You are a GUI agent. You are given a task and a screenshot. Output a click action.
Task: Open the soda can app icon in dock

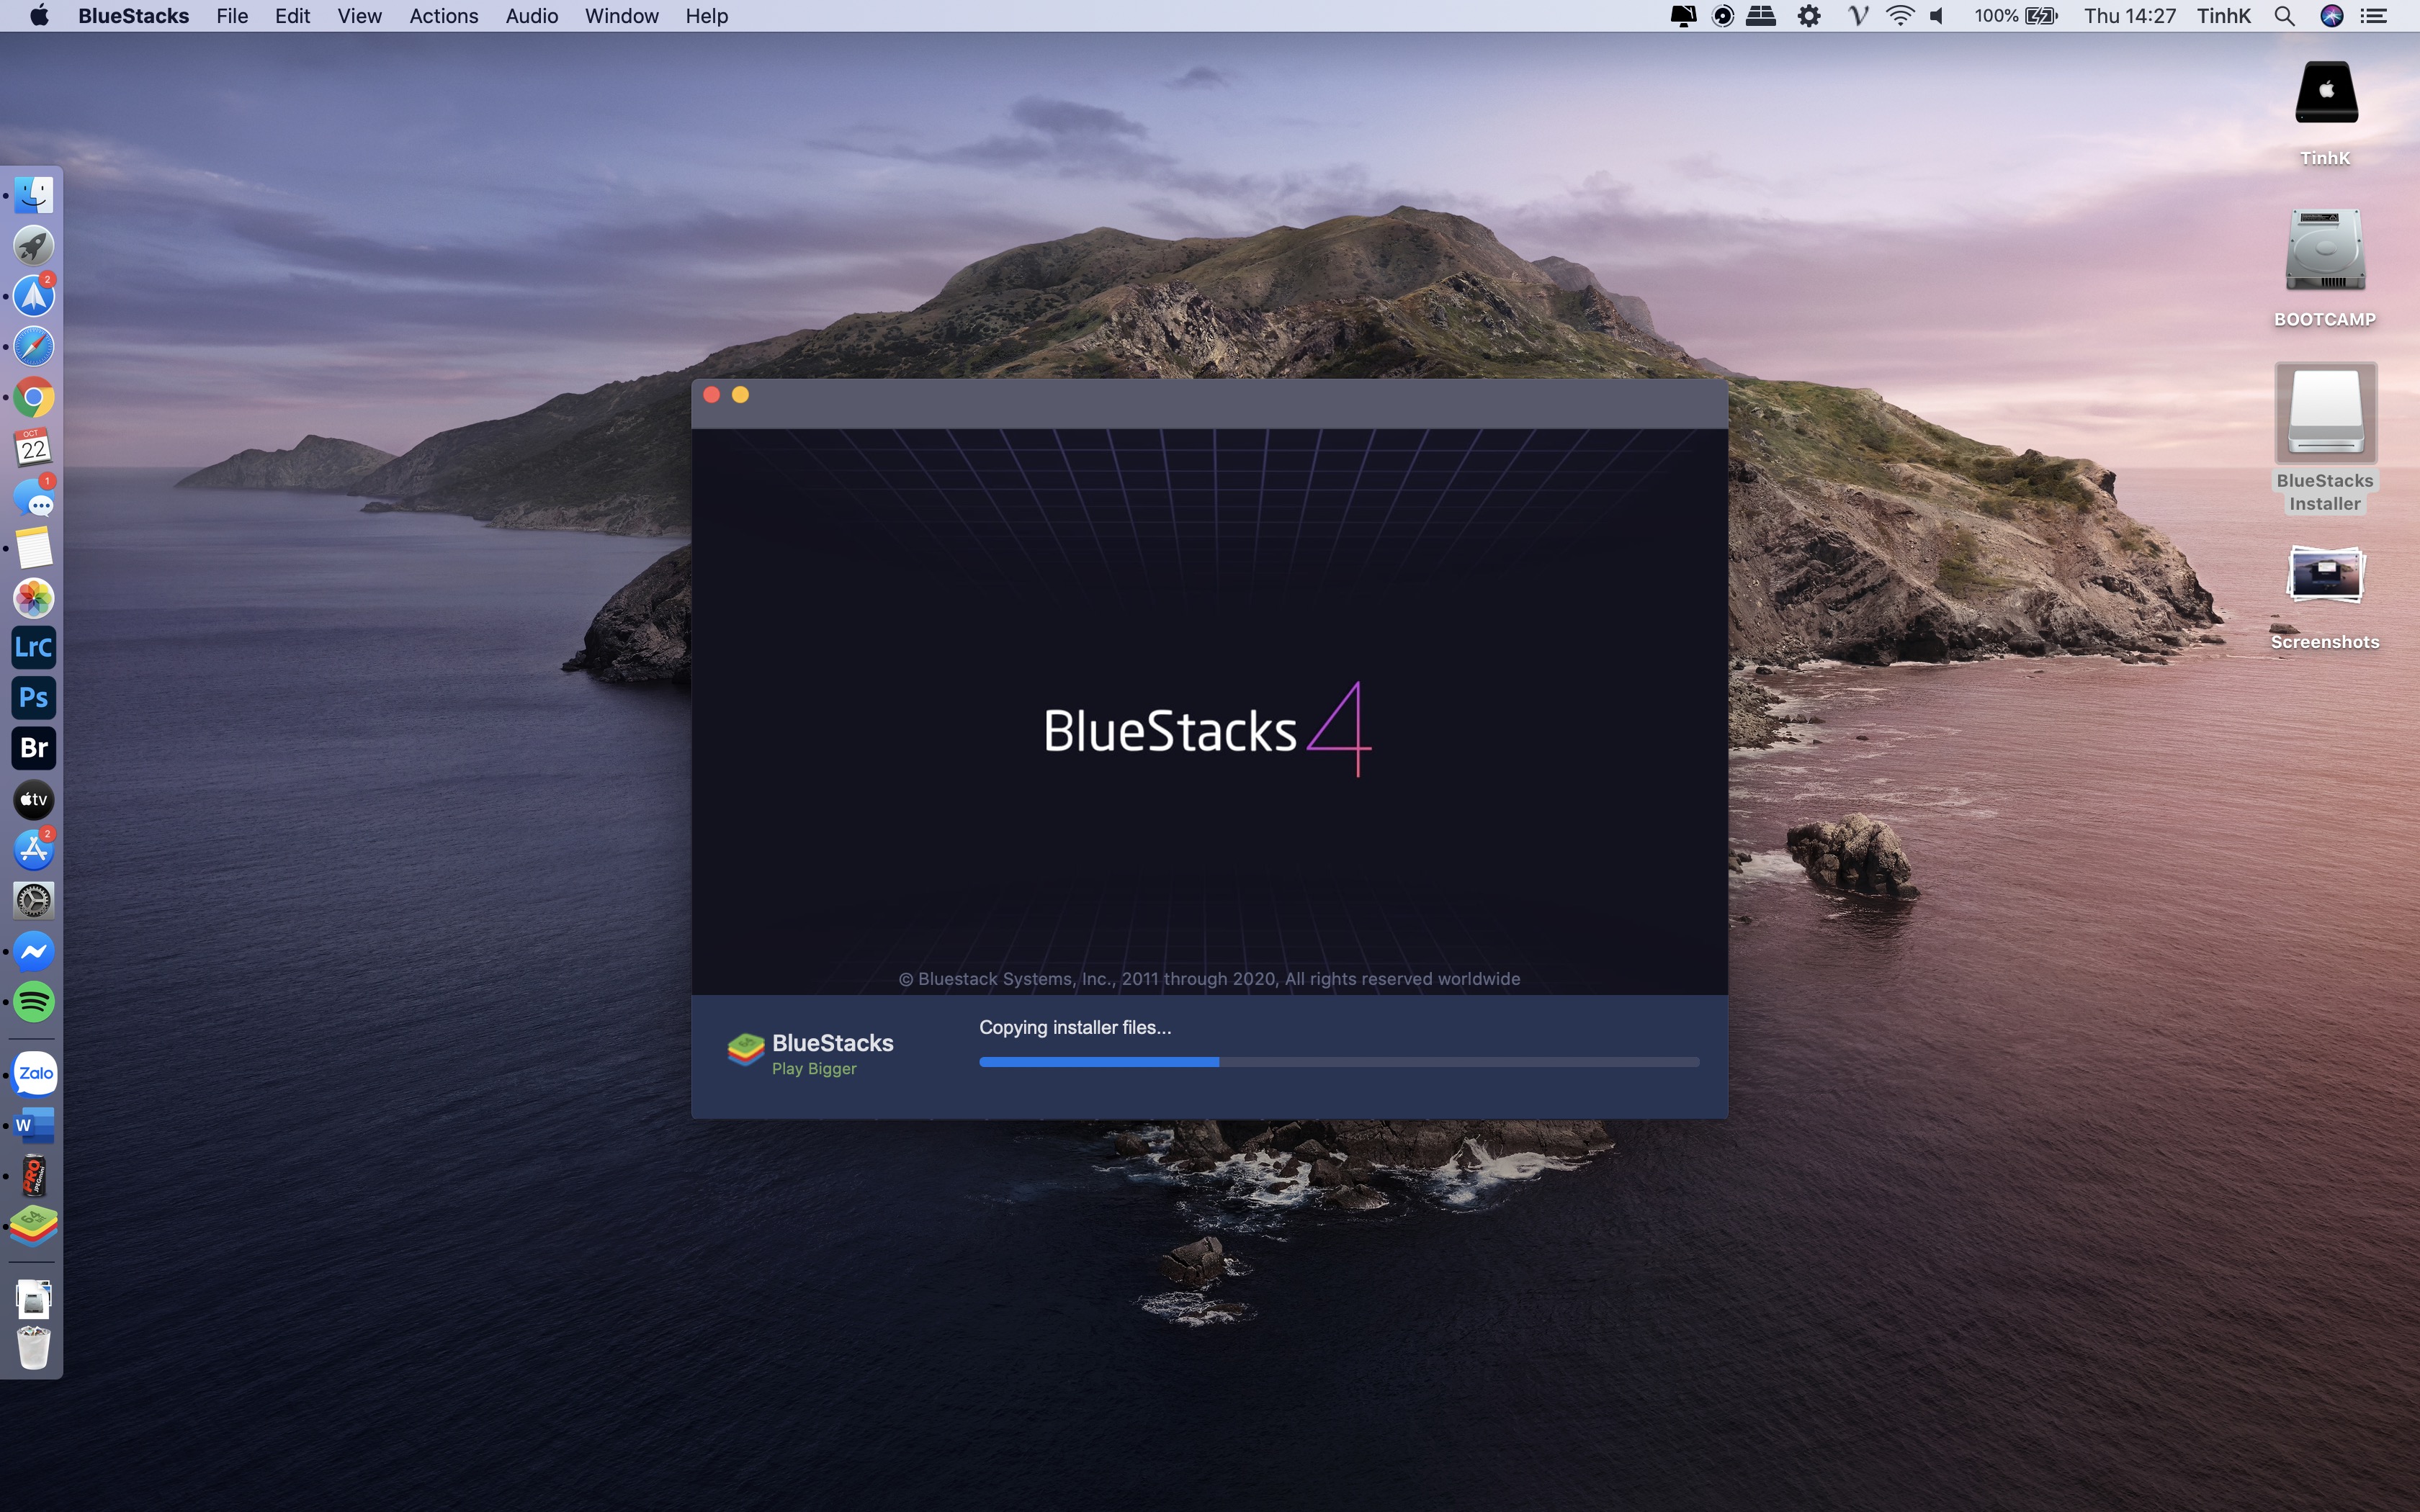tap(34, 1176)
